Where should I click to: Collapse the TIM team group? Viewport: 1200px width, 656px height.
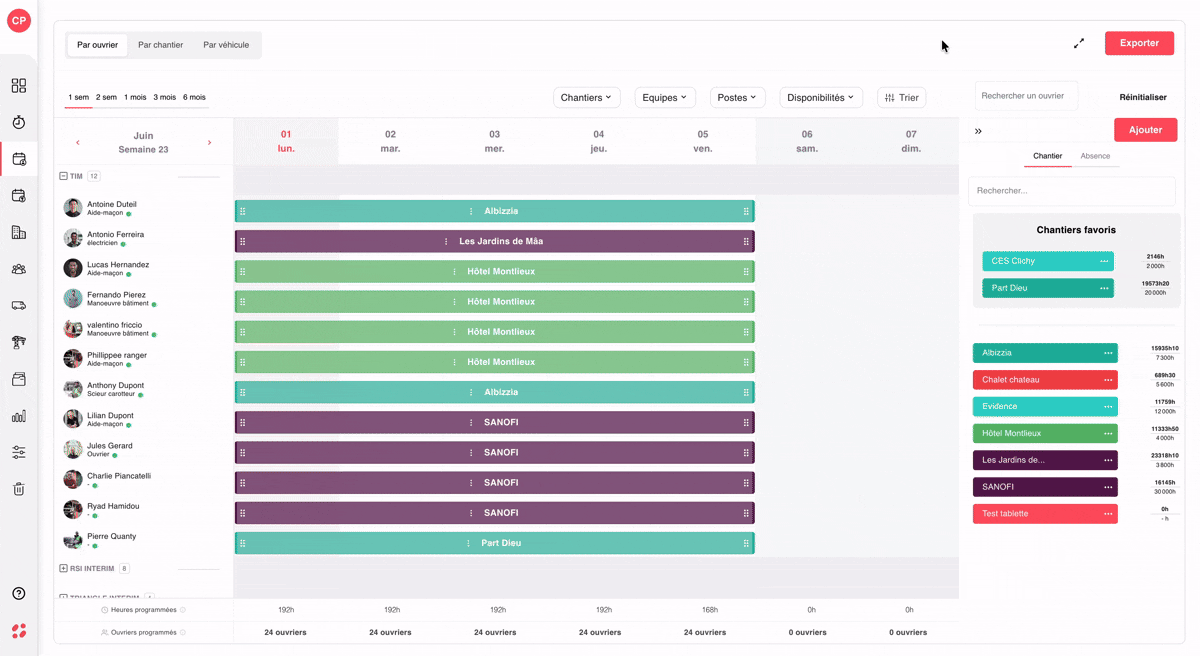click(x=63, y=176)
